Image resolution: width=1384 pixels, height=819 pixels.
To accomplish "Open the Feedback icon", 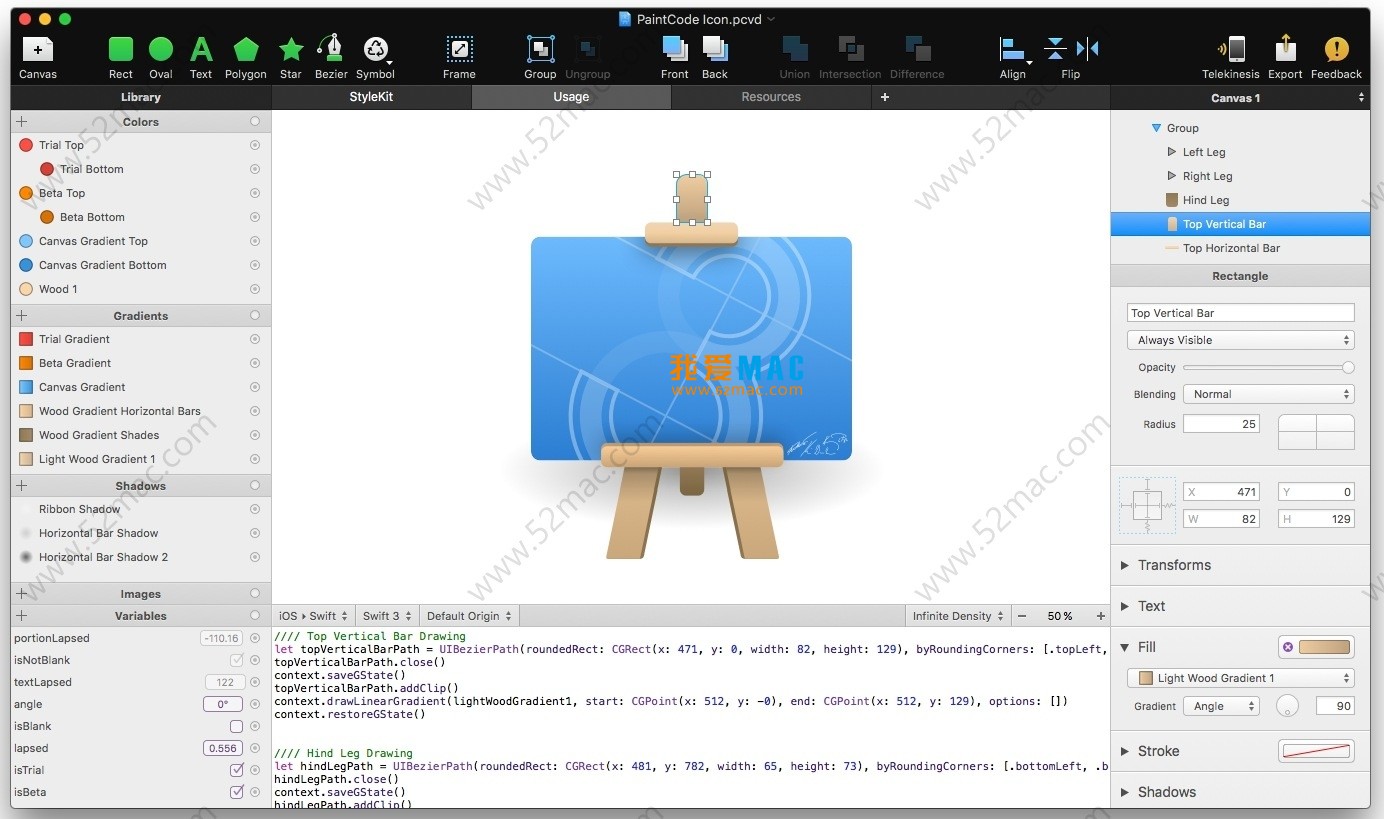I will pyautogui.click(x=1336, y=49).
